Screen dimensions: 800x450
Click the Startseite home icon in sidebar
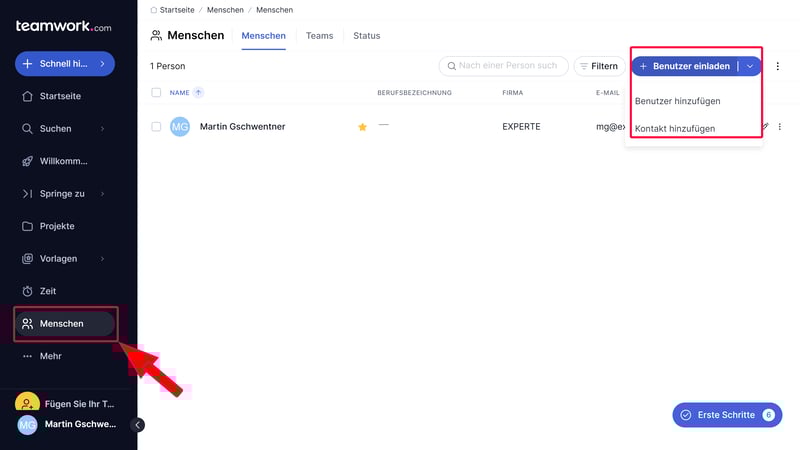coord(28,96)
